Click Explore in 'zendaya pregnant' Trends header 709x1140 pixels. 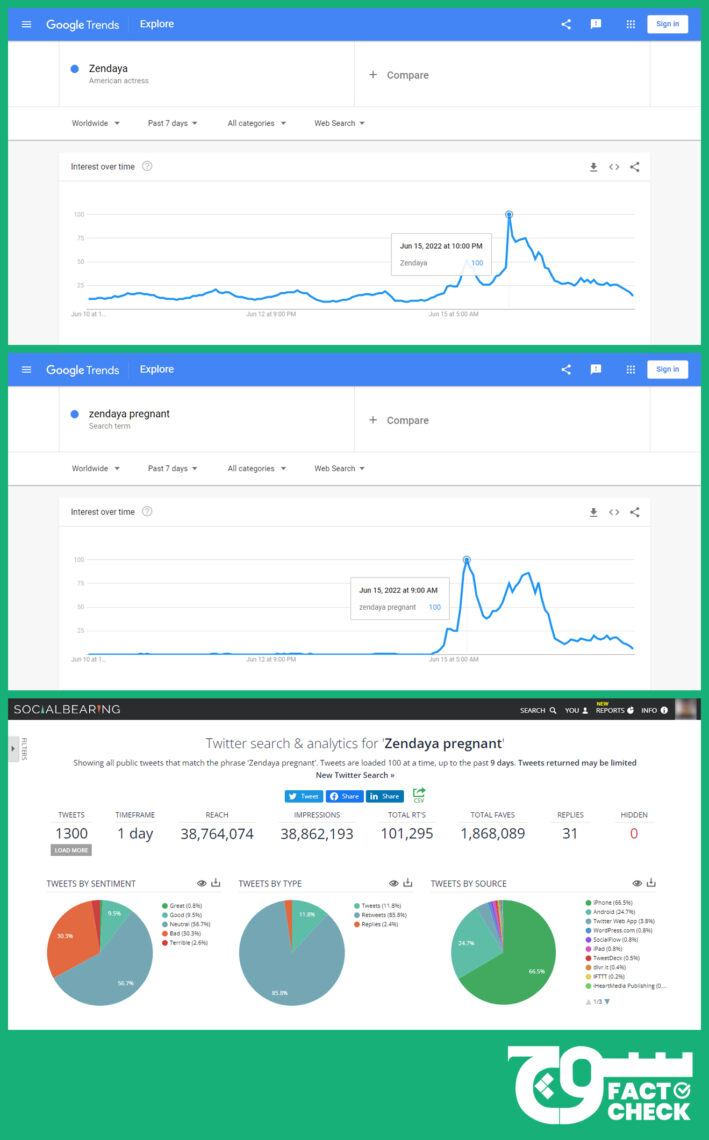[x=157, y=369]
